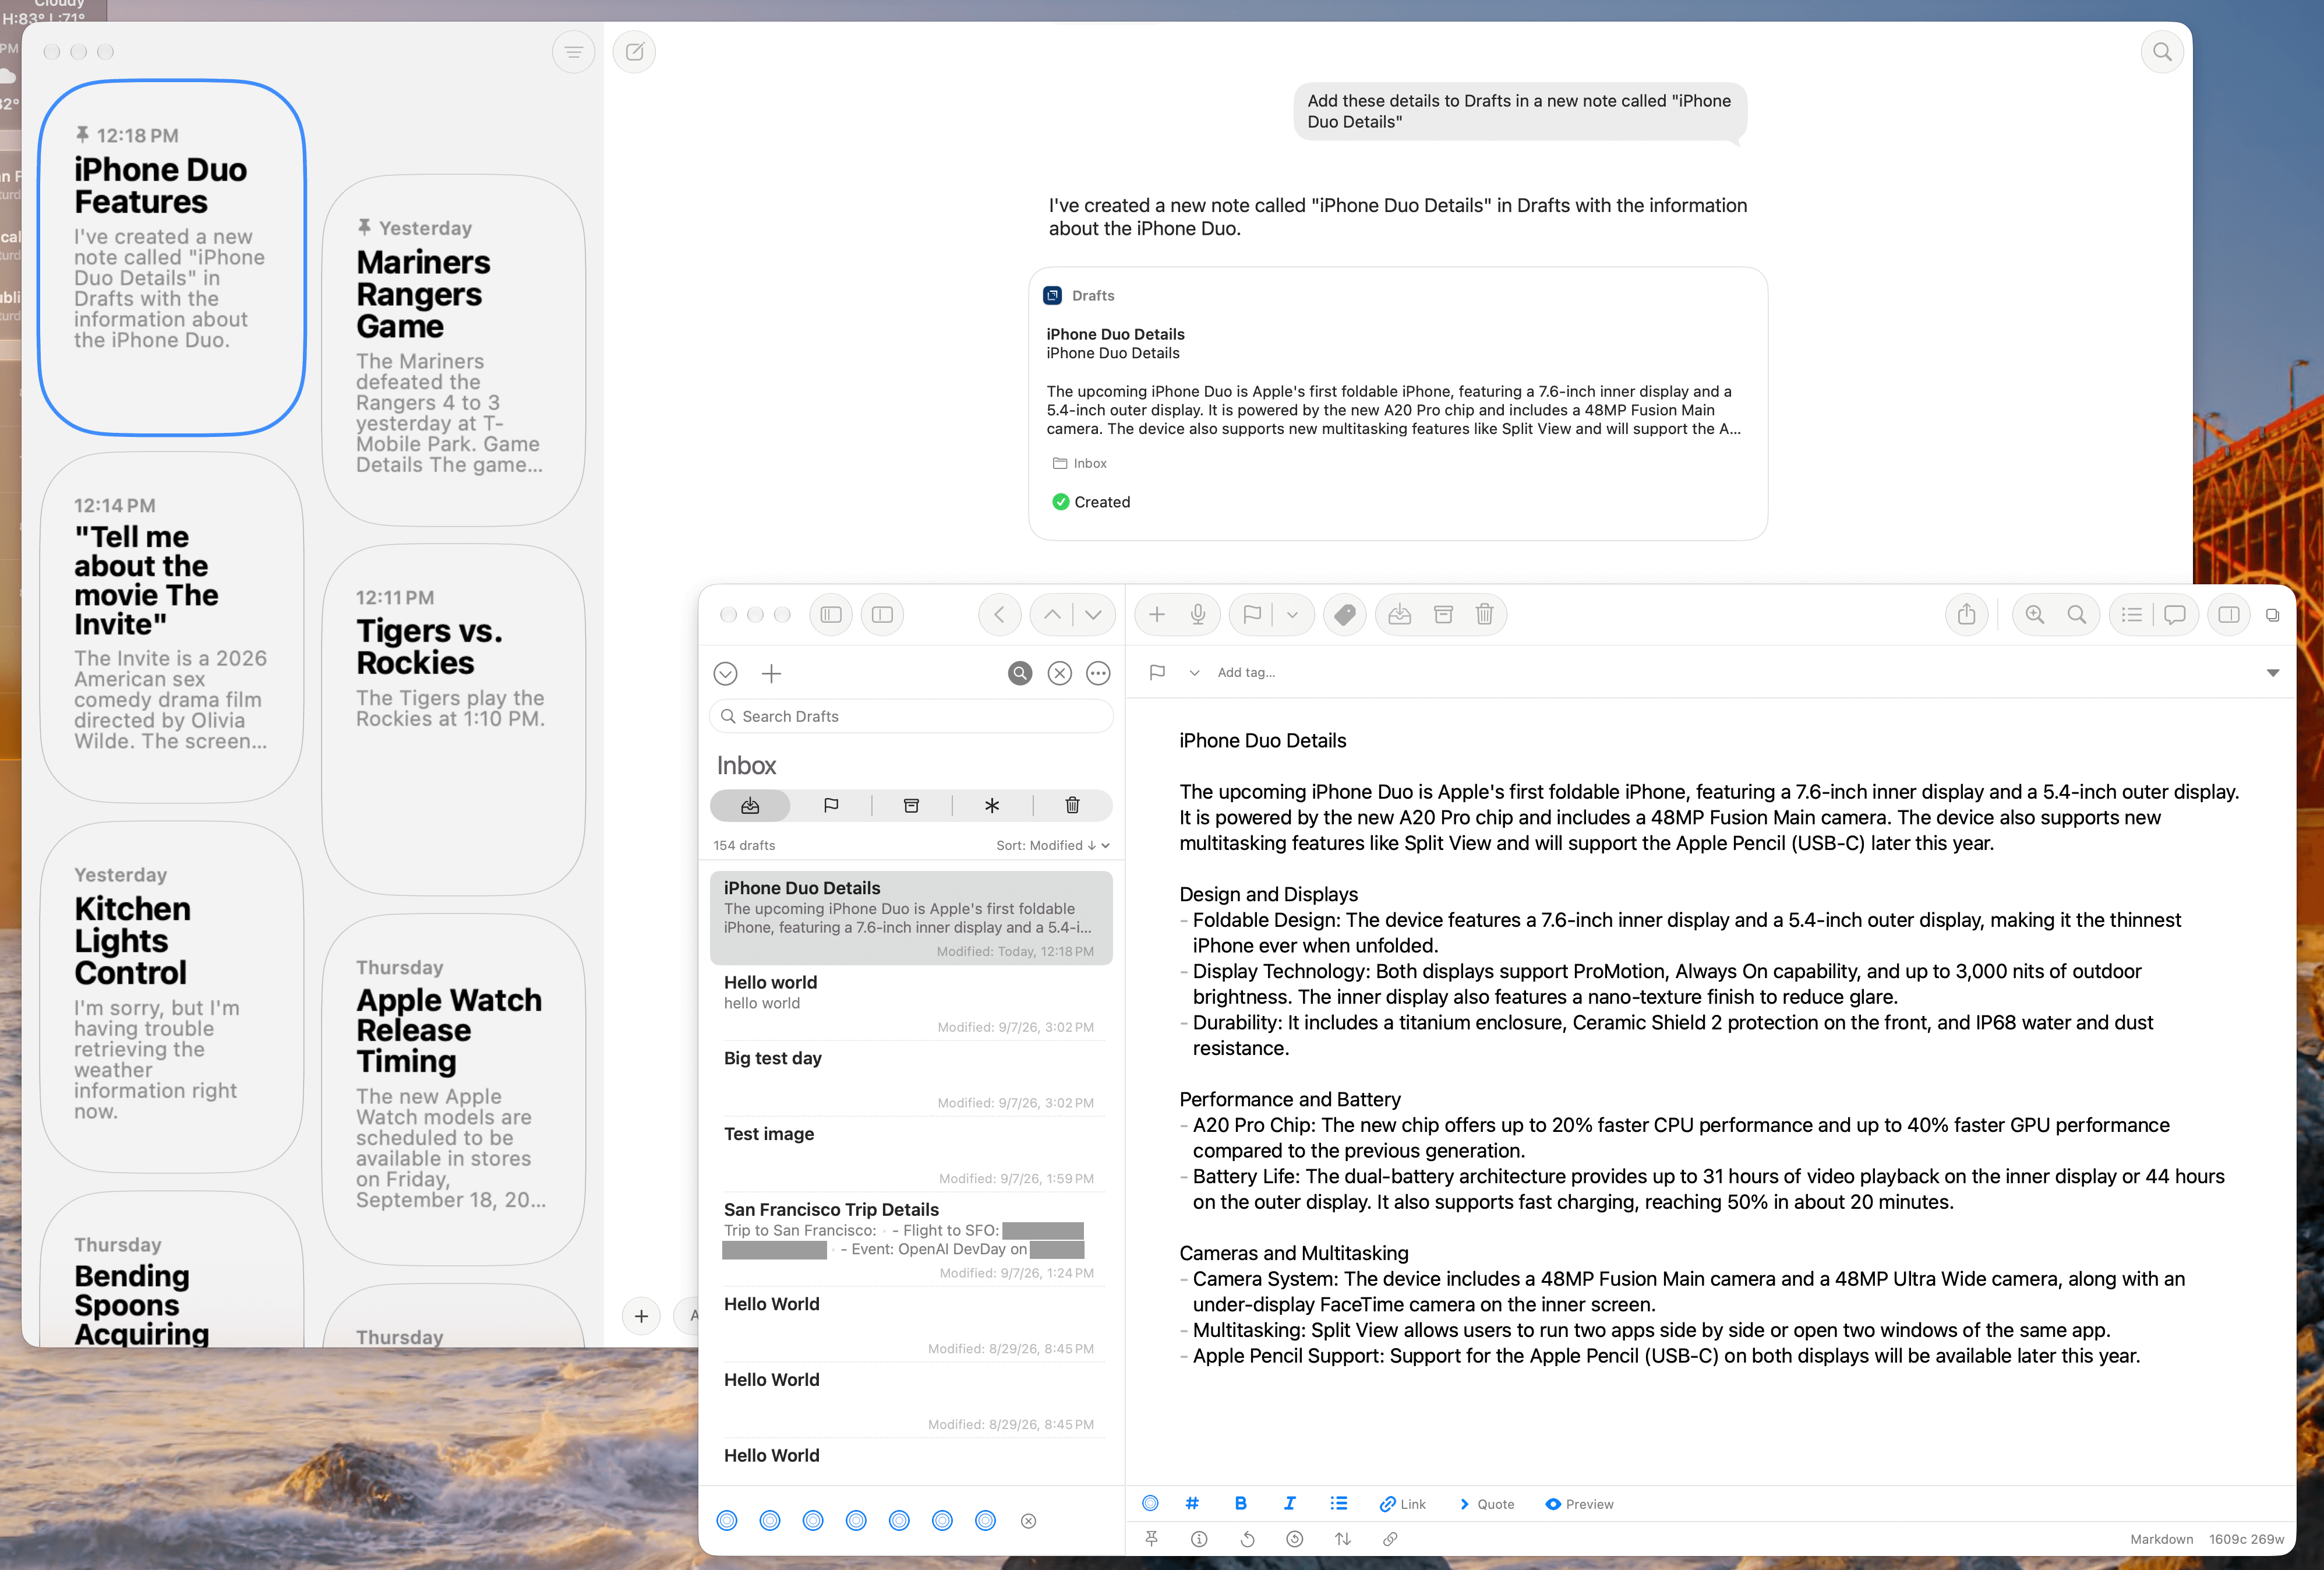Switch to the Inbox tab icon
The height and width of the screenshot is (1570, 2324).
[x=750, y=806]
